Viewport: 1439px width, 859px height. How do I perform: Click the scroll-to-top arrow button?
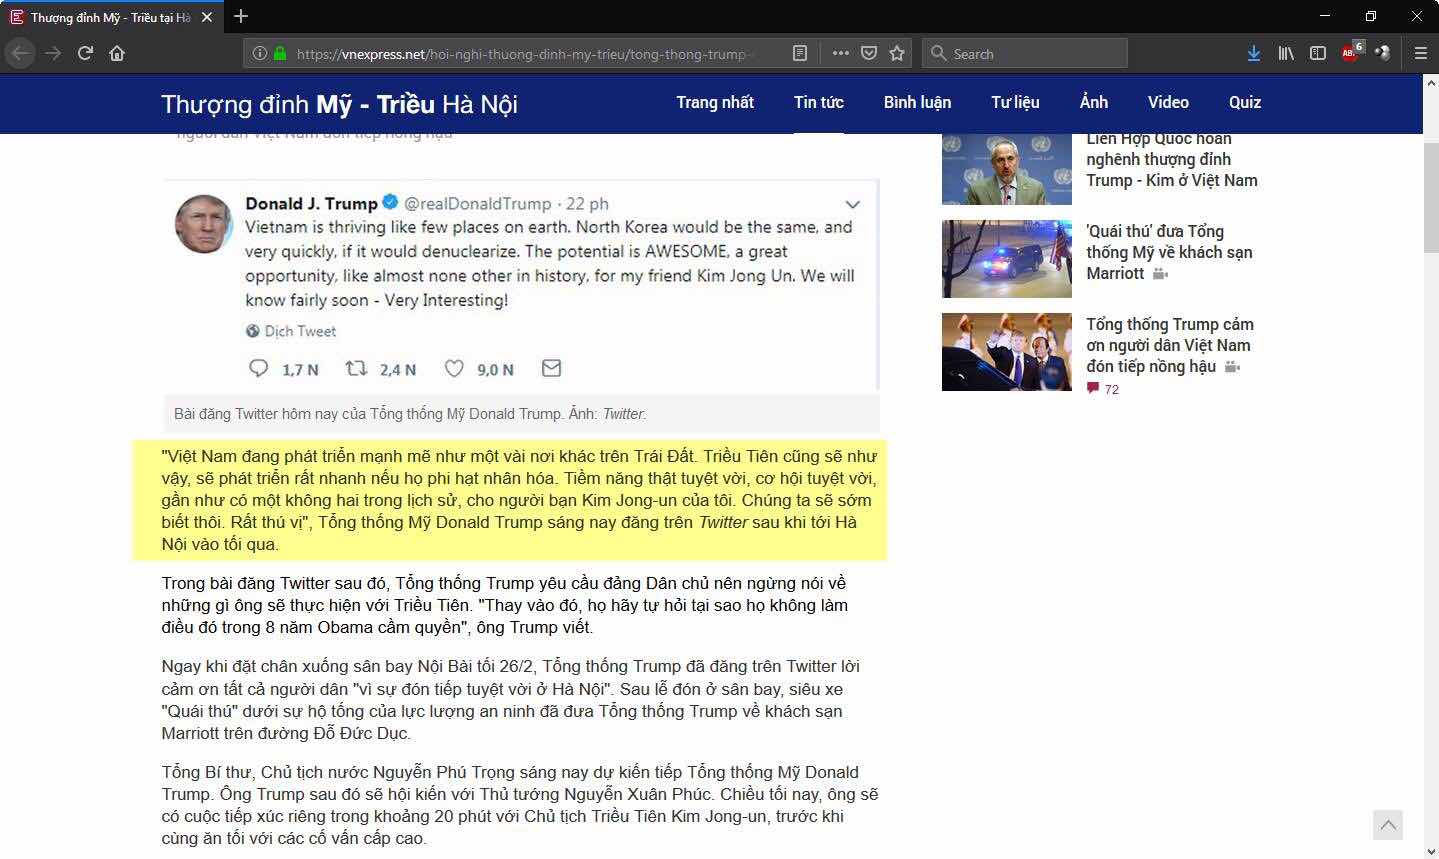(x=1387, y=825)
